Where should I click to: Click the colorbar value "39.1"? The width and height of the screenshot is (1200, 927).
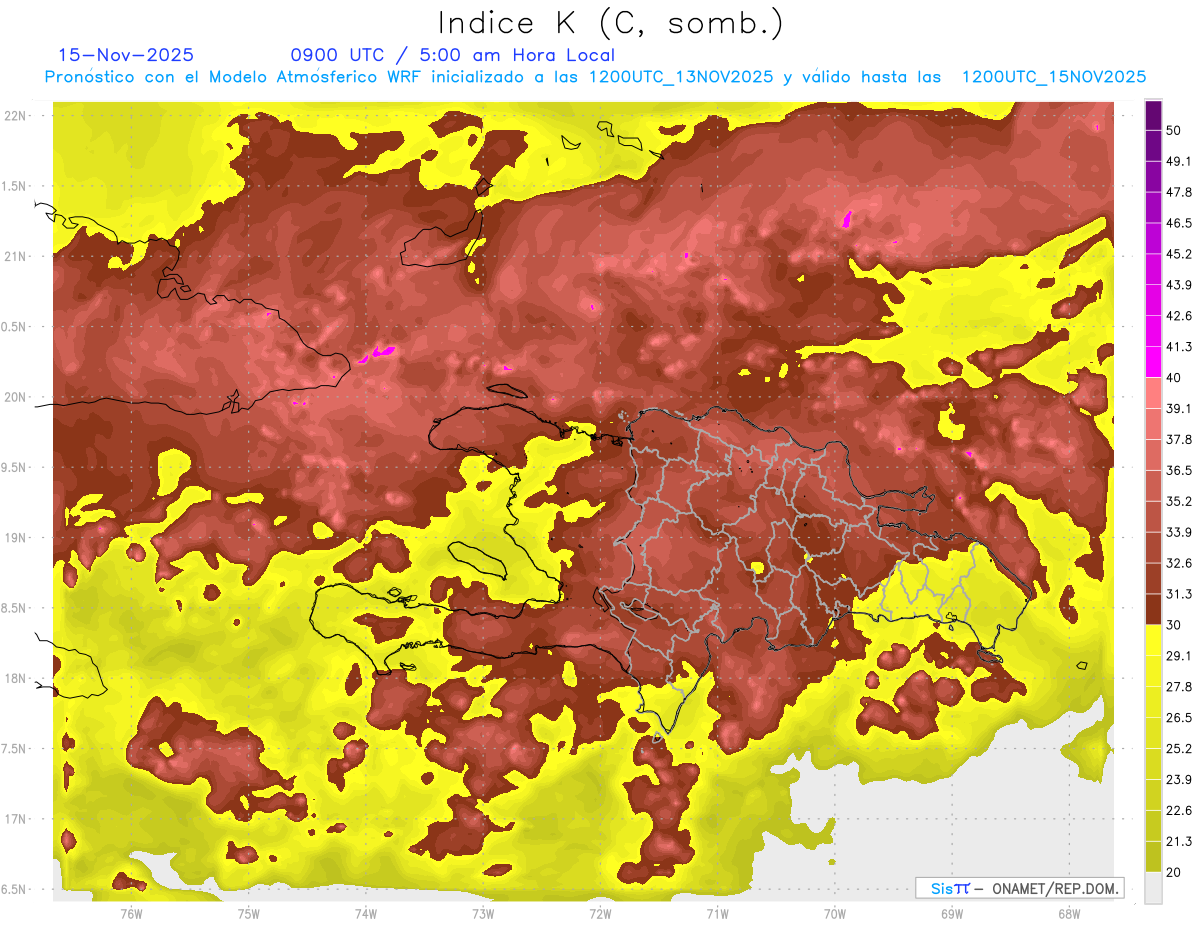click(1179, 408)
